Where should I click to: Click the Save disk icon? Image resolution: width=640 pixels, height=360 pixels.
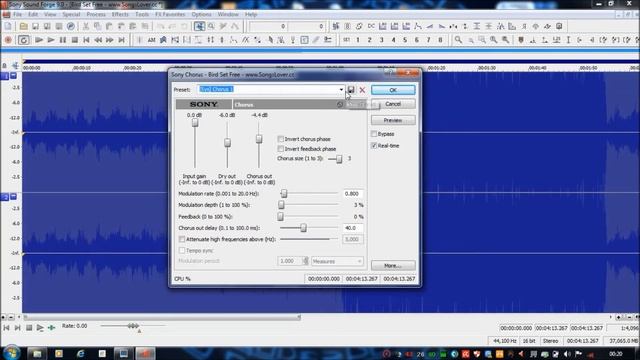tap(36, 26)
